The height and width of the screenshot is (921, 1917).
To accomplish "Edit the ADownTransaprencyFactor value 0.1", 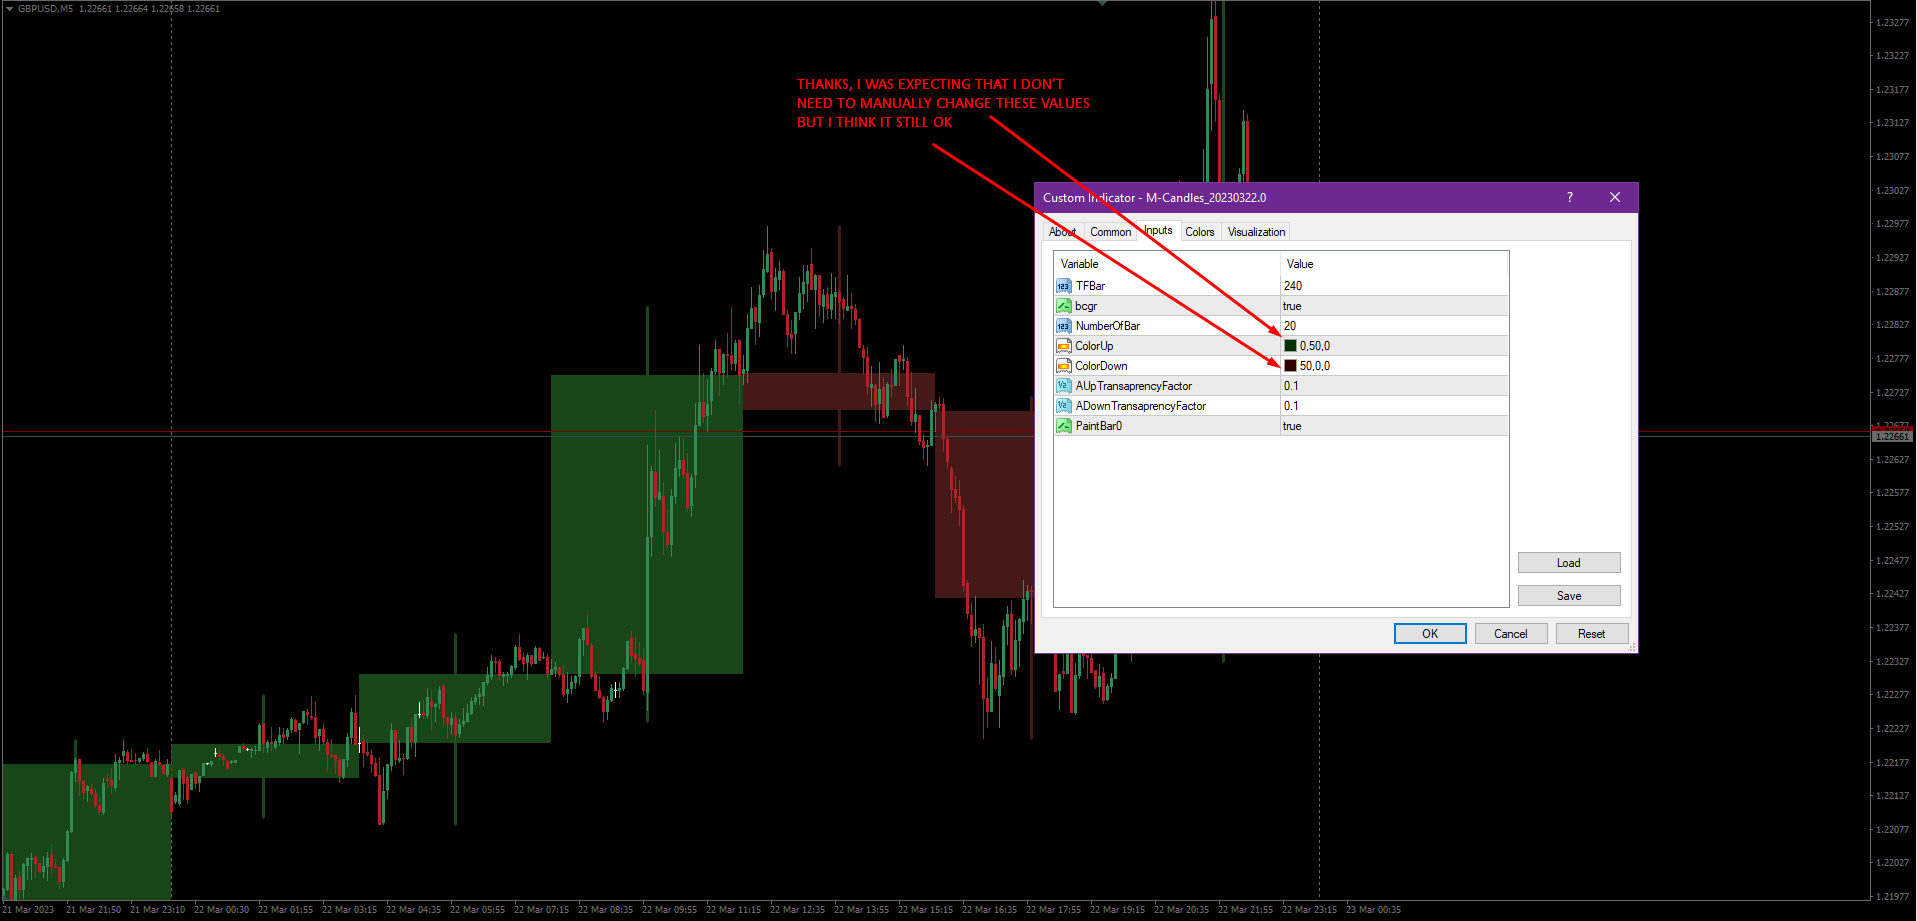I will tap(1394, 406).
